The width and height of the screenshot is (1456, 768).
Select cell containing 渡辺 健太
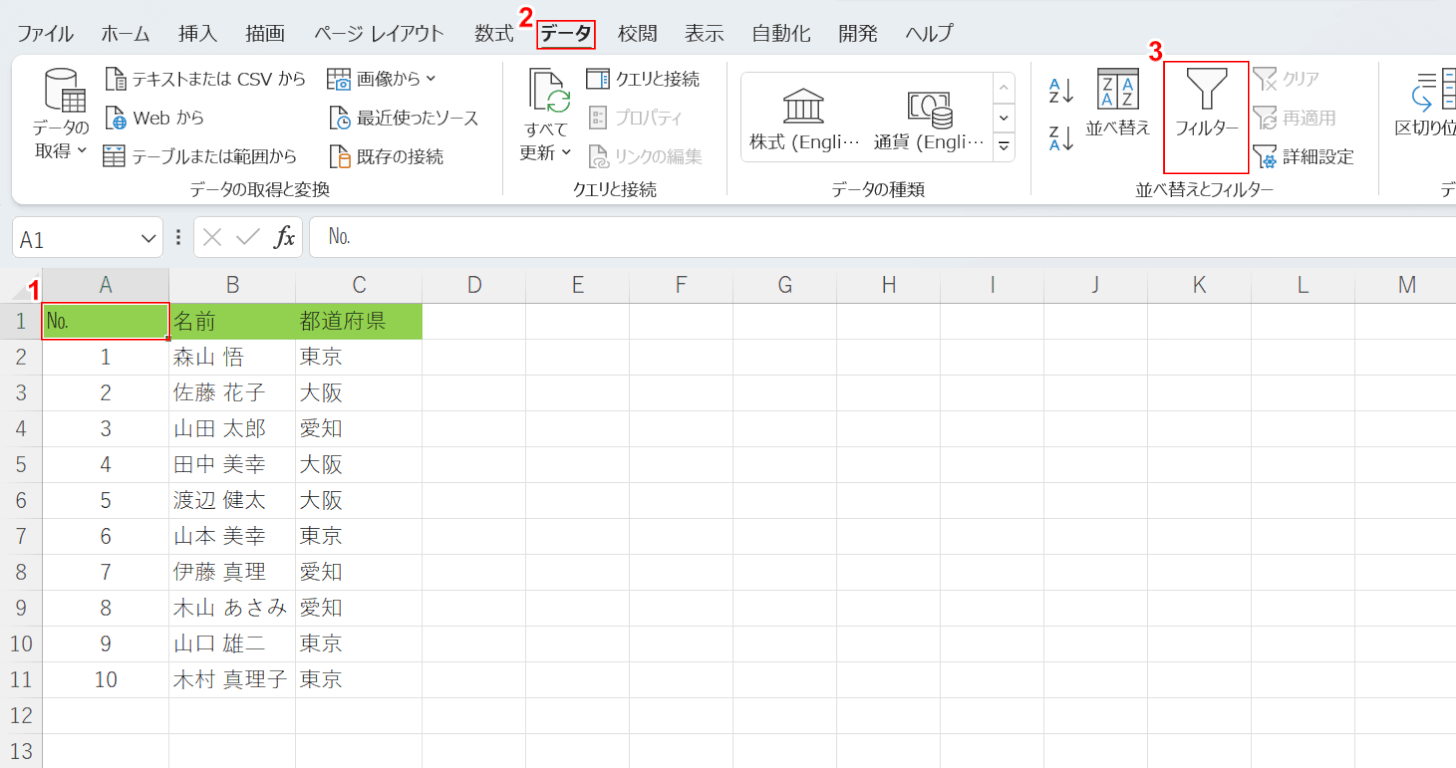pyautogui.click(x=232, y=500)
